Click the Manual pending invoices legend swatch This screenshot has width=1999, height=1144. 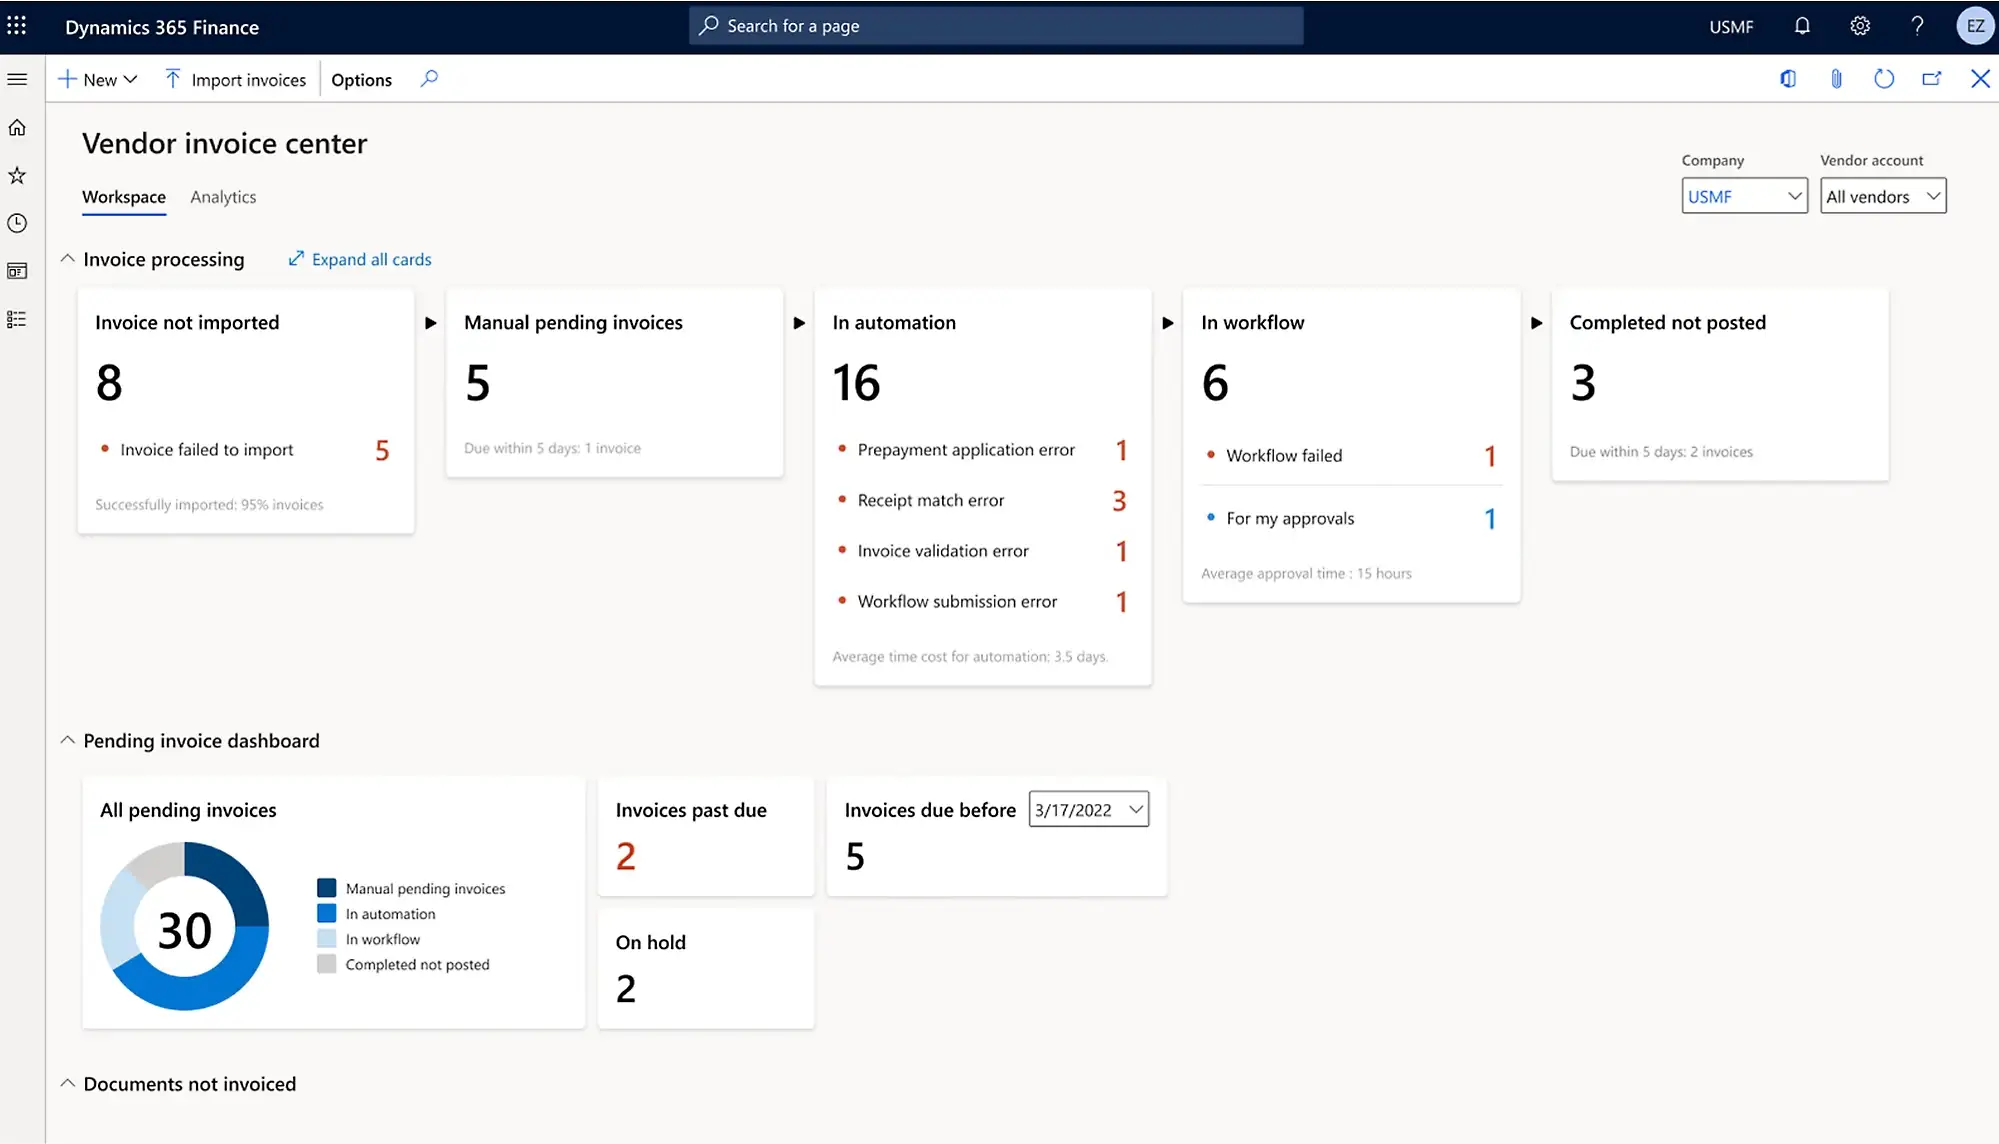(326, 888)
